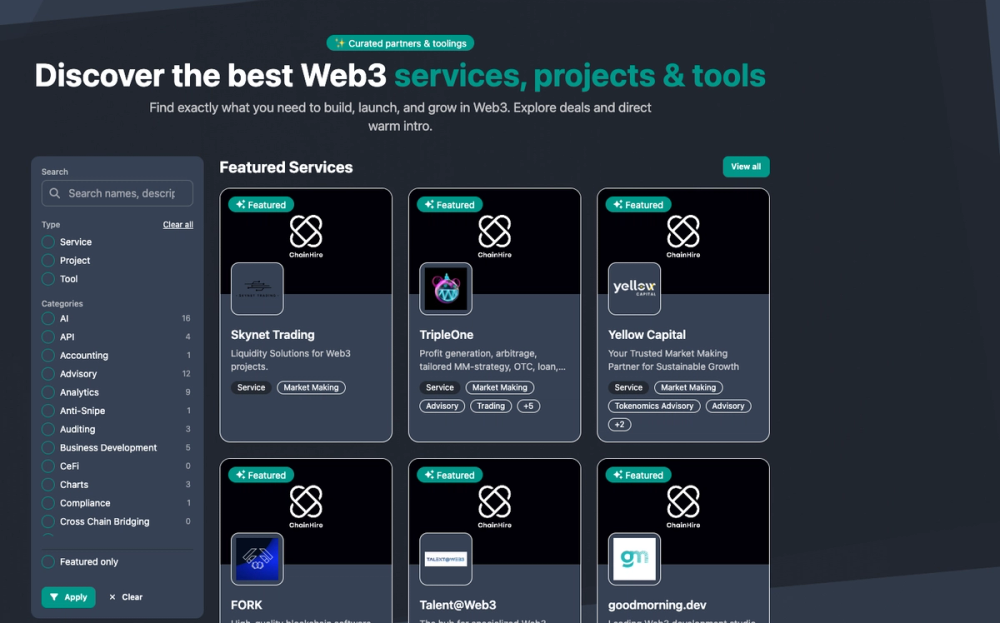Check the API category filter
The height and width of the screenshot is (623, 1000).
point(48,337)
